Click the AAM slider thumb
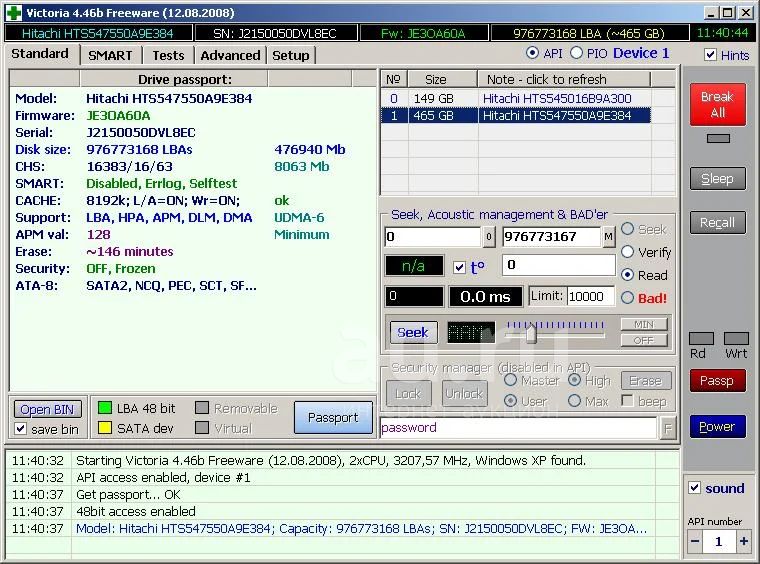 [x=531, y=333]
